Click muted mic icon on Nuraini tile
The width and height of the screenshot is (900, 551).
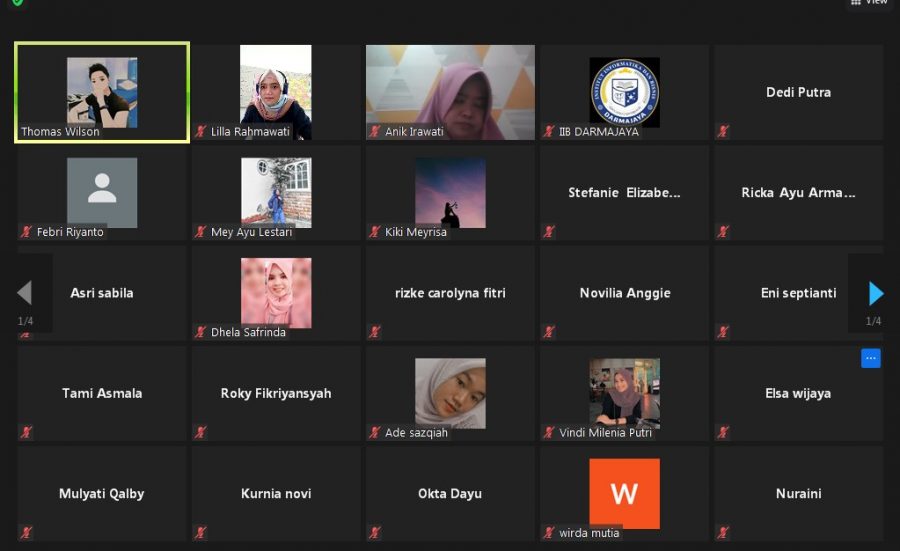click(723, 533)
